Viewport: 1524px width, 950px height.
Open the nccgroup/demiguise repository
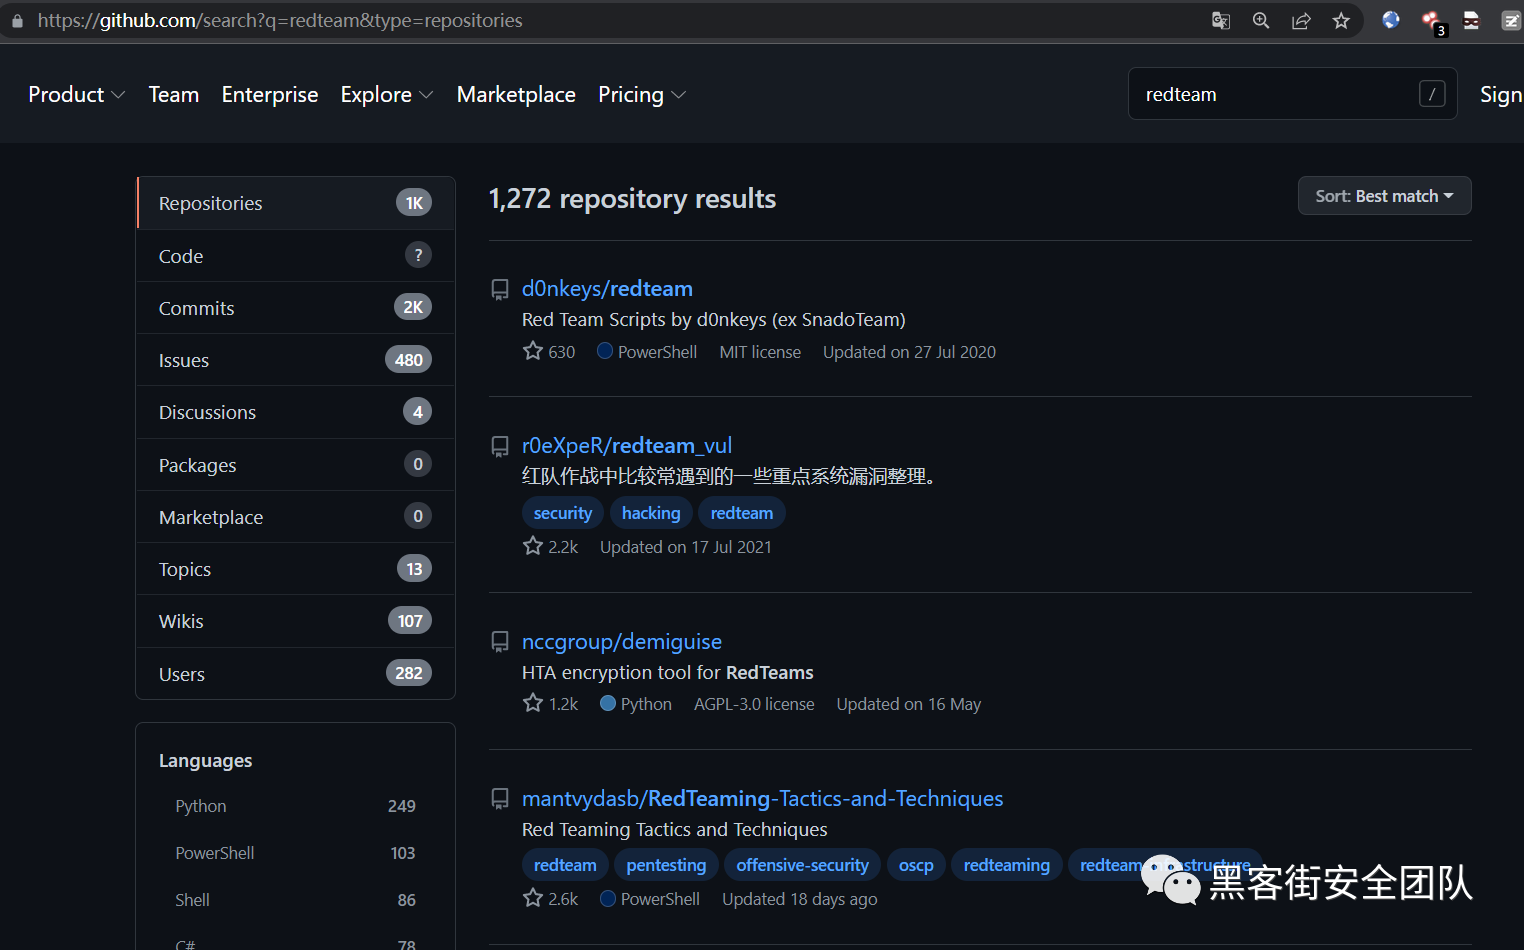click(622, 642)
